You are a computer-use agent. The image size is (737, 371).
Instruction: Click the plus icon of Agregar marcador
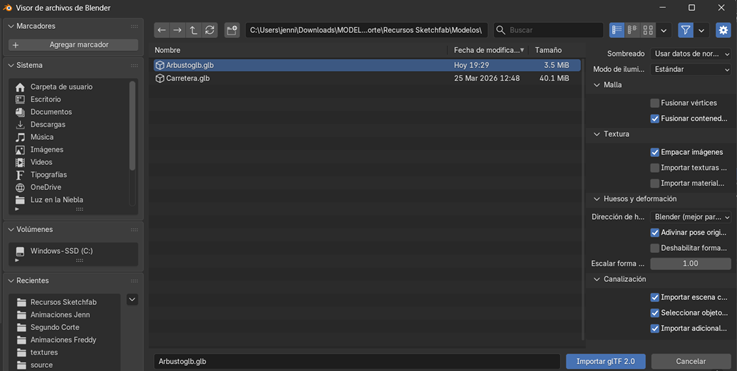coord(16,45)
